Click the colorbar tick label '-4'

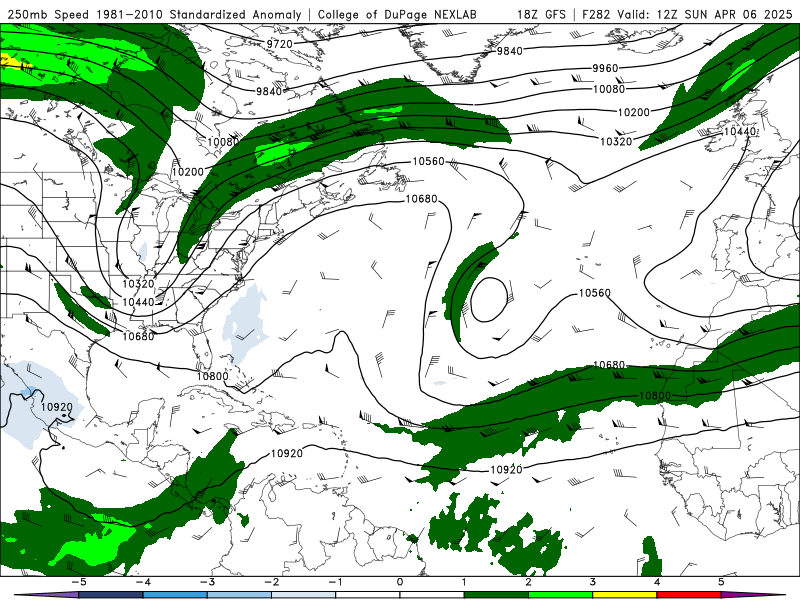tap(142, 582)
